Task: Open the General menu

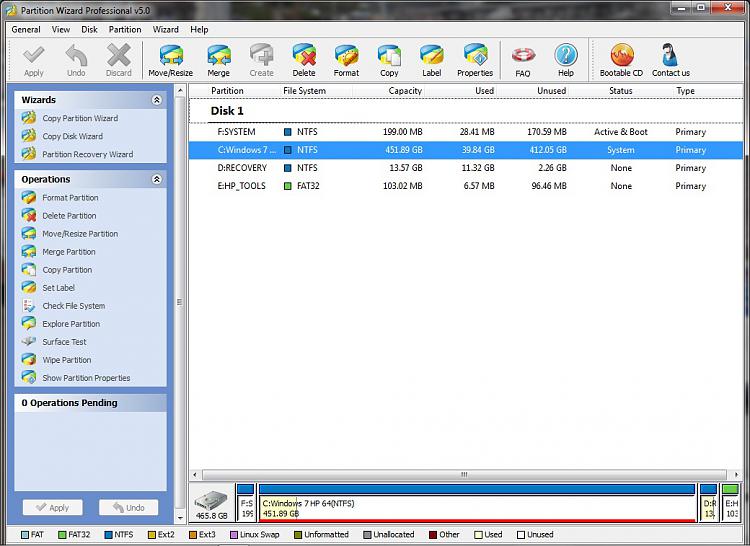Action: coord(26,30)
